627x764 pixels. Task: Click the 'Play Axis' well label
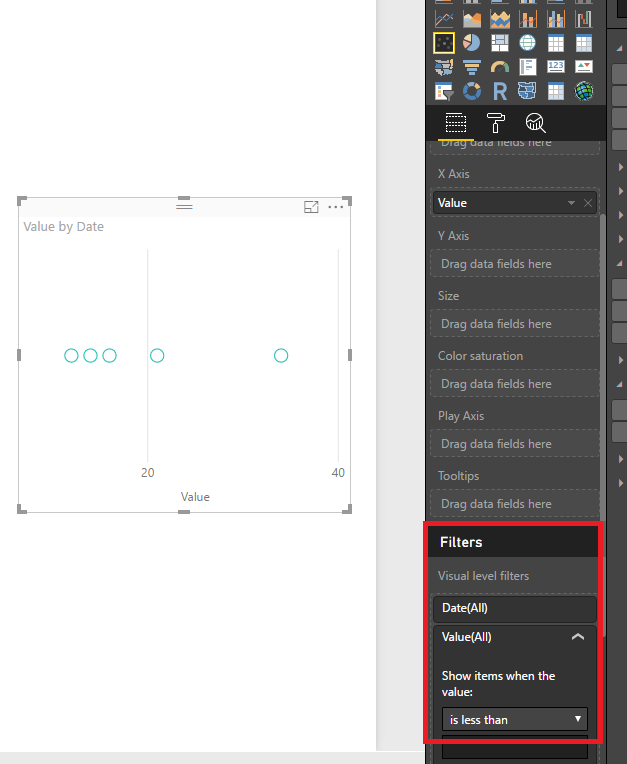point(461,416)
